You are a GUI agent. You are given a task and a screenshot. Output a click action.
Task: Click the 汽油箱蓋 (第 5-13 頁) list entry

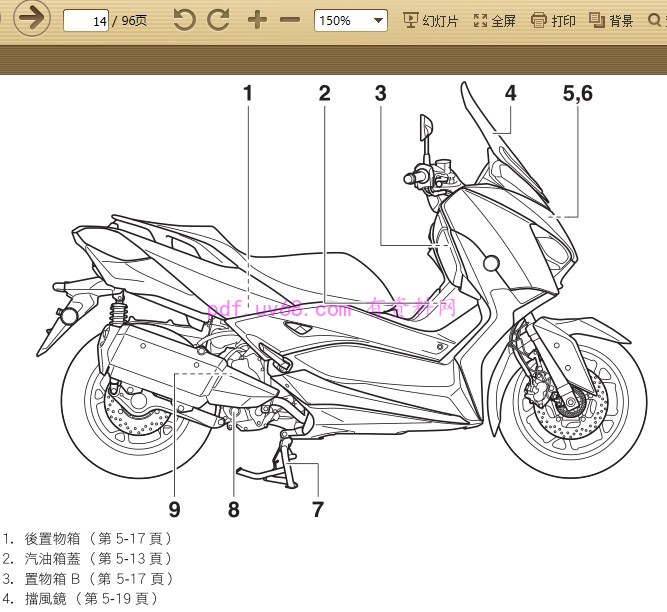(x=88, y=558)
